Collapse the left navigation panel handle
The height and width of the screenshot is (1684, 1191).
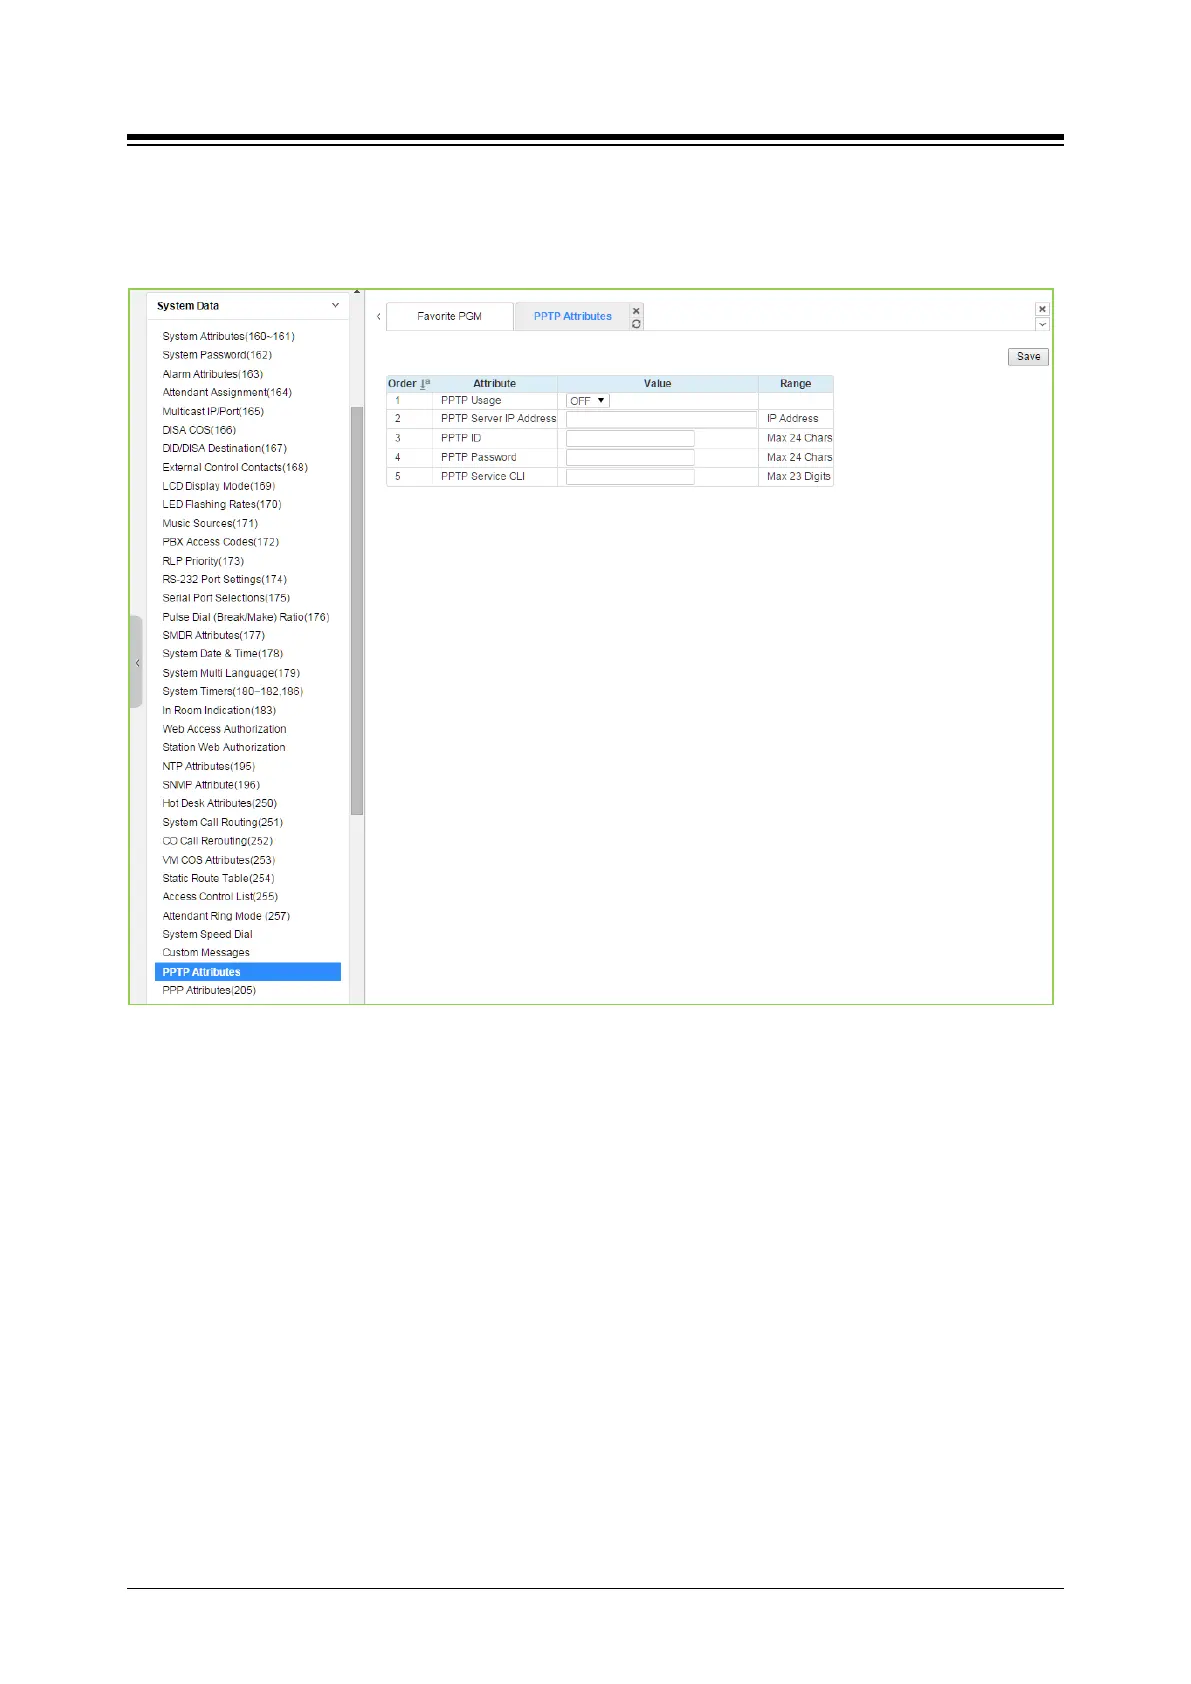tap(137, 662)
